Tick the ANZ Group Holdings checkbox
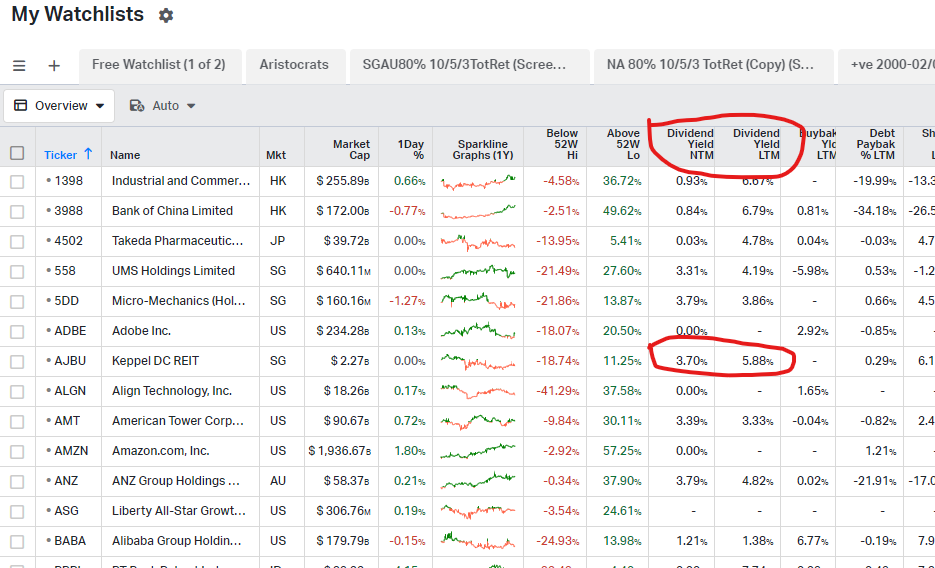Image resolution: width=935 pixels, height=568 pixels. 17,482
